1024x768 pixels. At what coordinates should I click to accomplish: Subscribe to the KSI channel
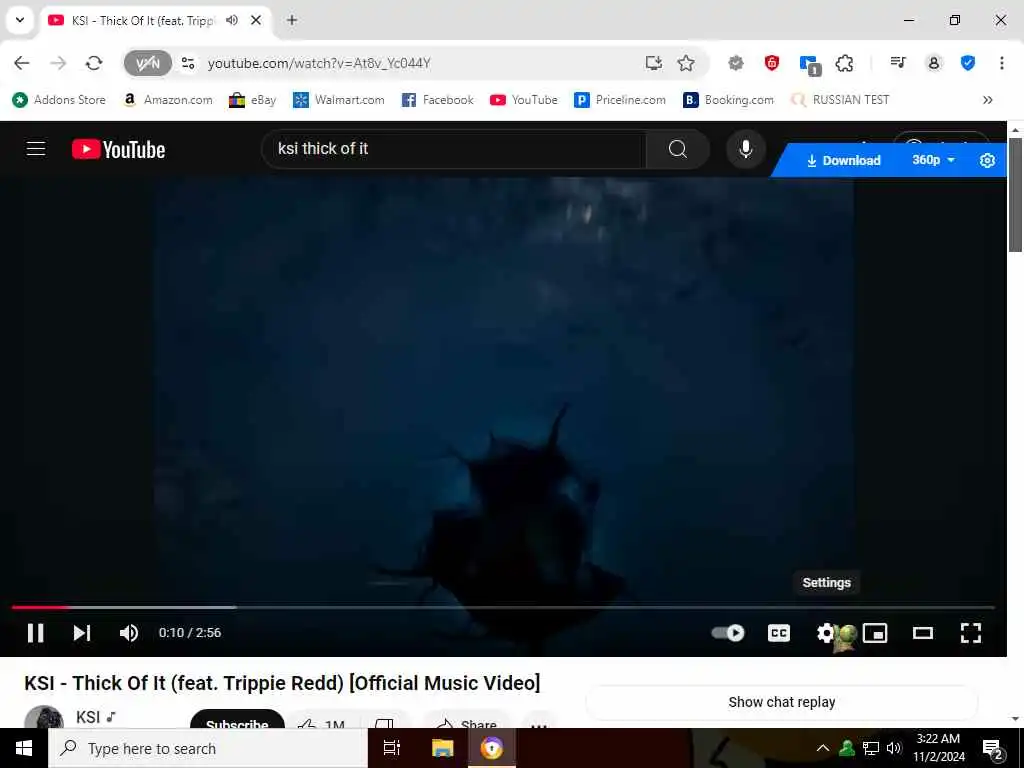click(237, 720)
